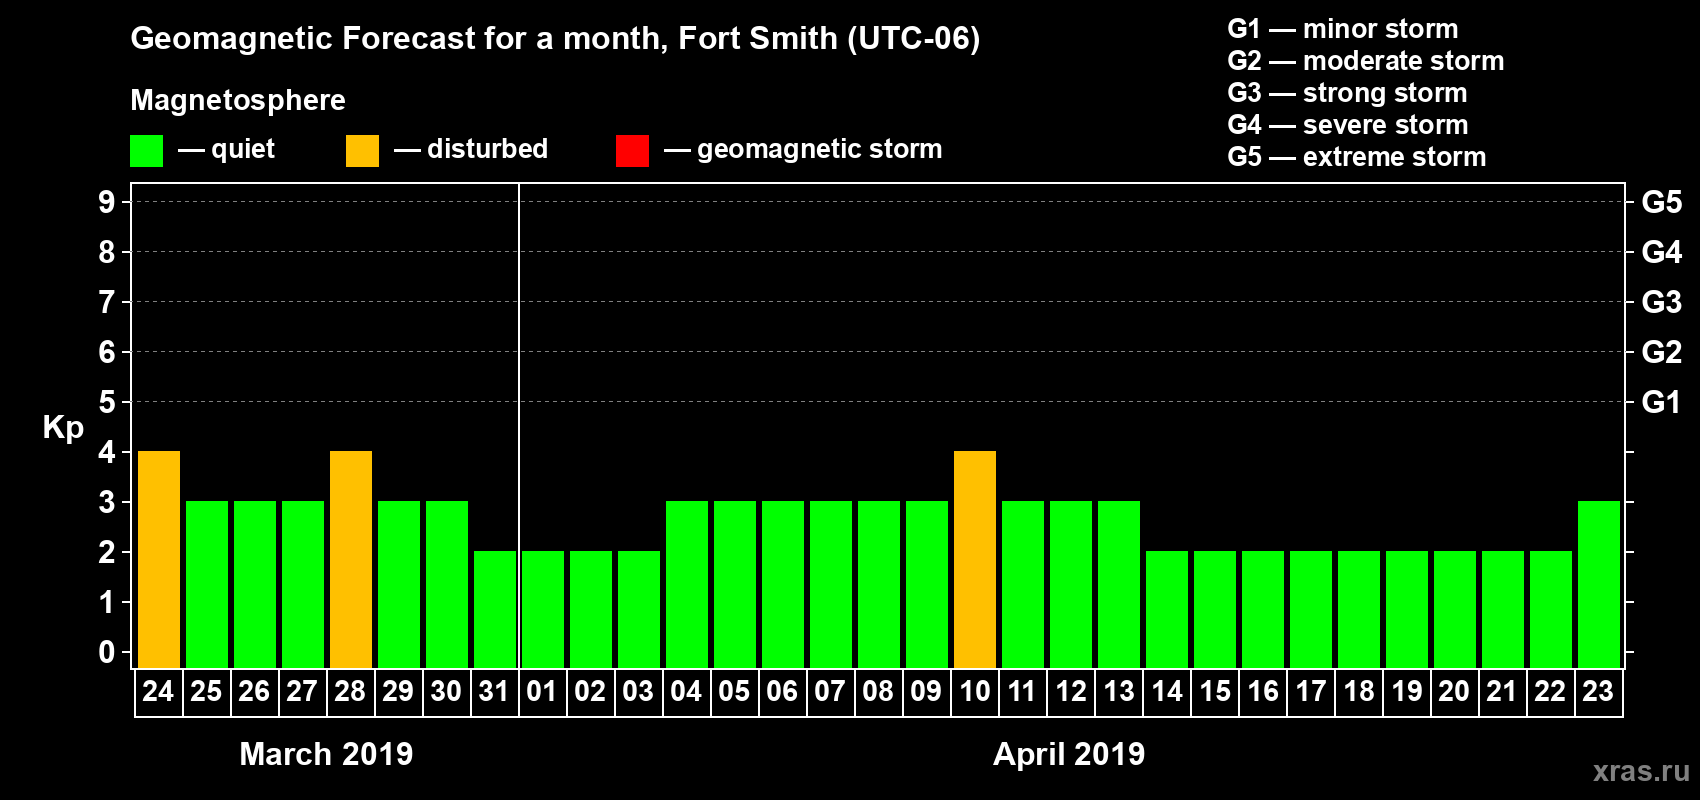Image resolution: width=1700 pixels, height=800 pixels.
Task: Click the G2 label on right axis
Action: tap(1662, 352)
